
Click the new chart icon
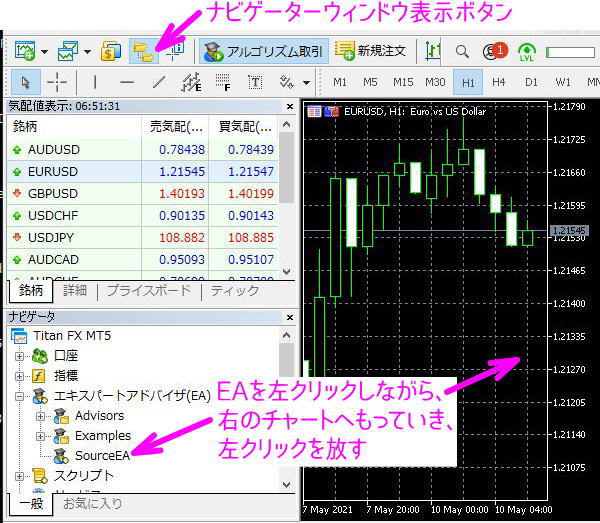(25, 51)
